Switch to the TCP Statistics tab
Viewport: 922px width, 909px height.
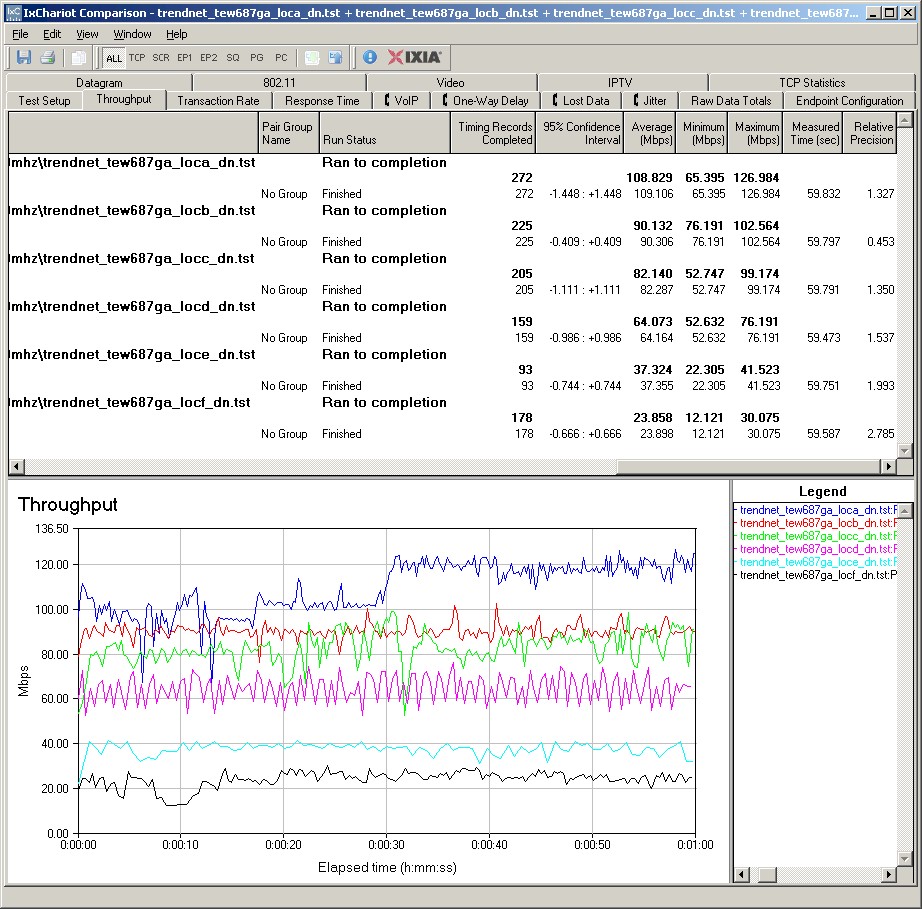[x=812, y=82]
